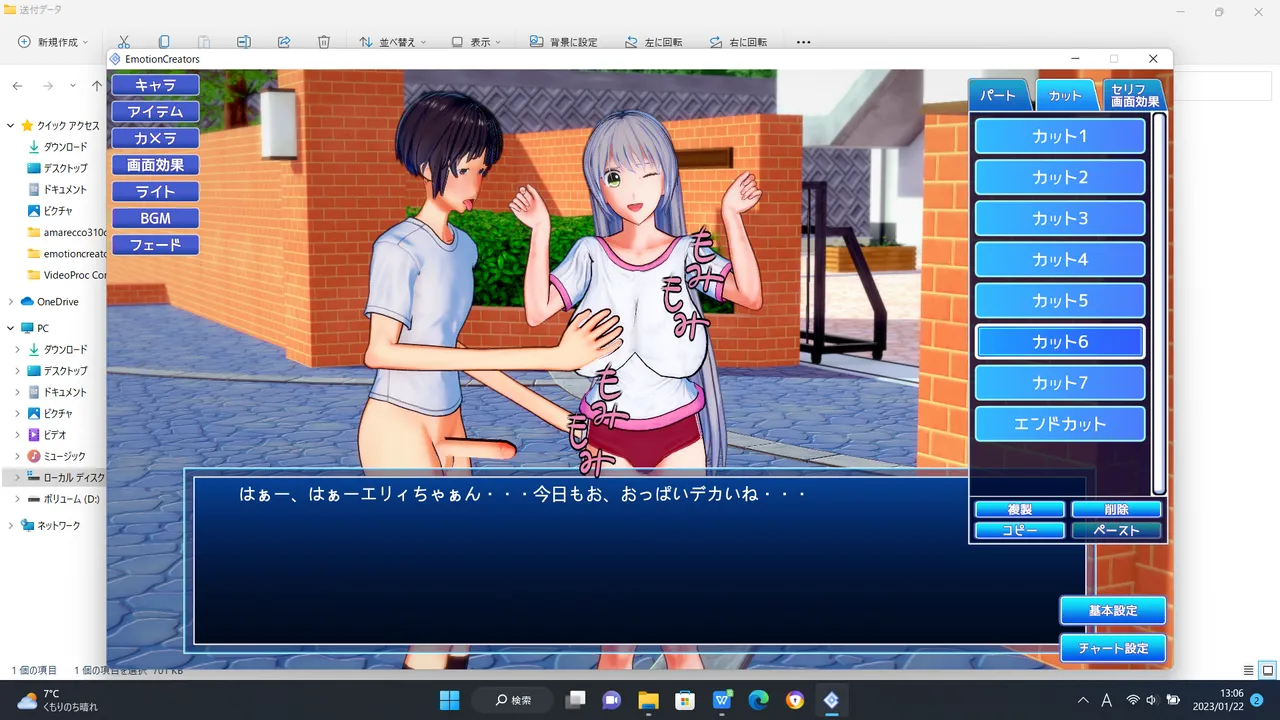
Task: Click the Copy icon in Explorer toolbar
Action: coord(164,42)
